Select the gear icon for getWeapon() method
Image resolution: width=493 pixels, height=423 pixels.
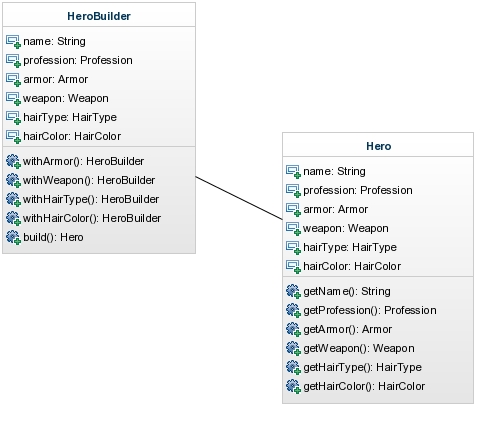pos(293,349)
